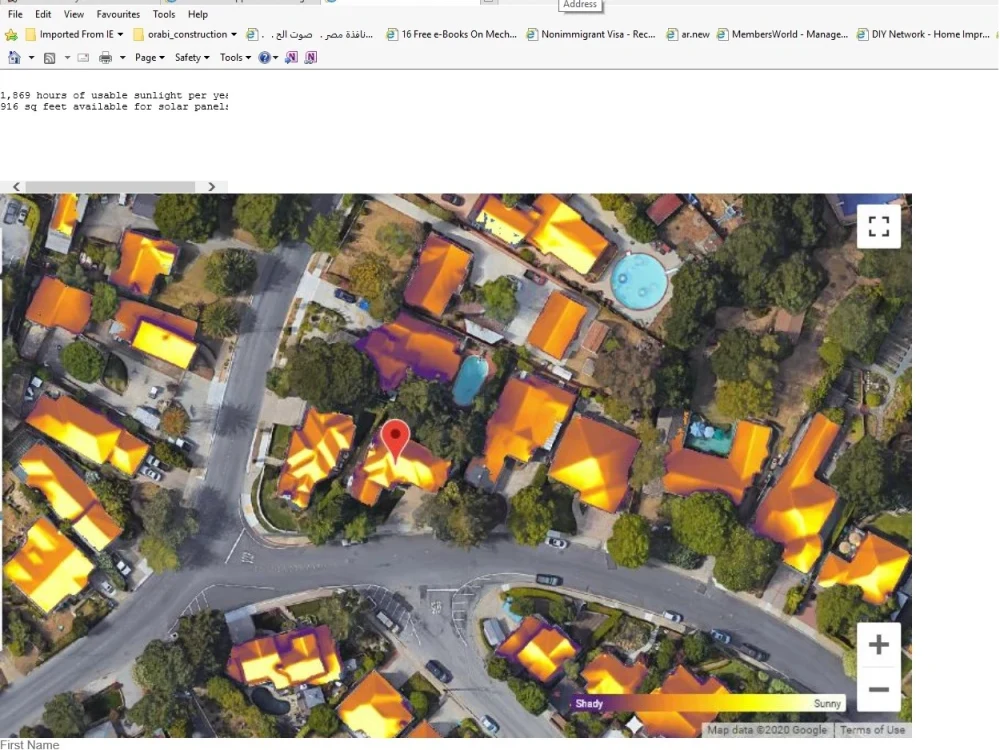This screenshot has height=750, width=1000.
Task: Click the left arrow of horizontal scrollbar
Action: click(17, 187)
